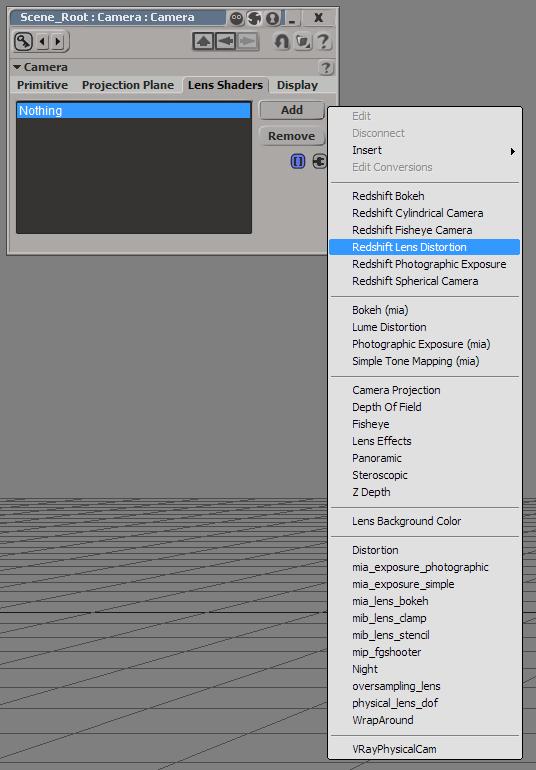Toggle the blue bracket inspect icon
This screenshot has width=536, height=770.
click(x=298, y=161)
